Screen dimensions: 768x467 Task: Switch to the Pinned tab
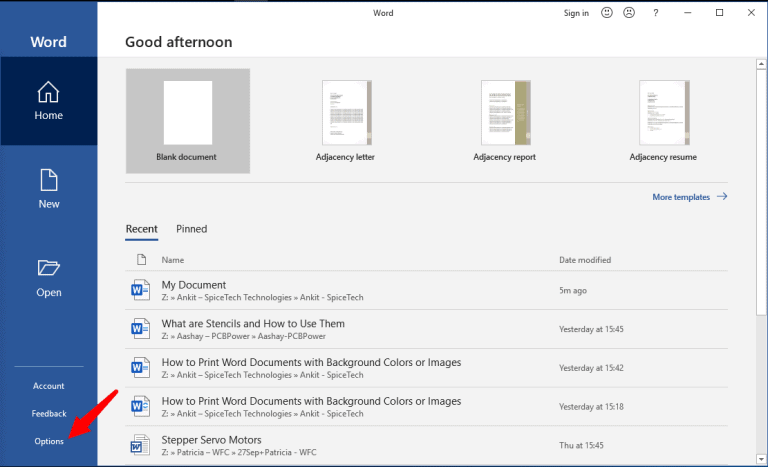point(192,229)
